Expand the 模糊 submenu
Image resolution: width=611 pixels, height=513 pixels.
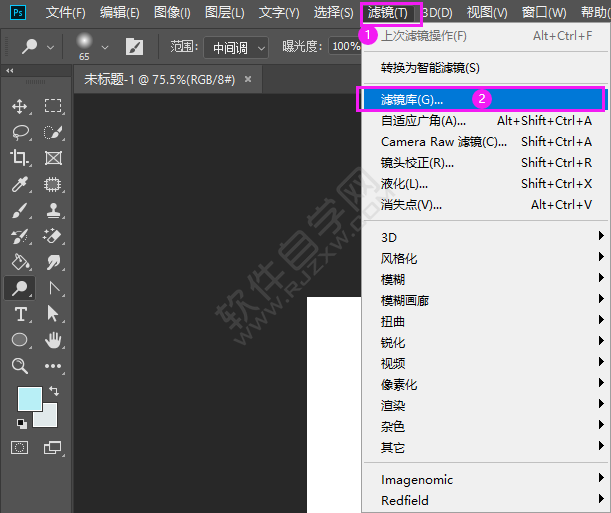coord(486,279)
